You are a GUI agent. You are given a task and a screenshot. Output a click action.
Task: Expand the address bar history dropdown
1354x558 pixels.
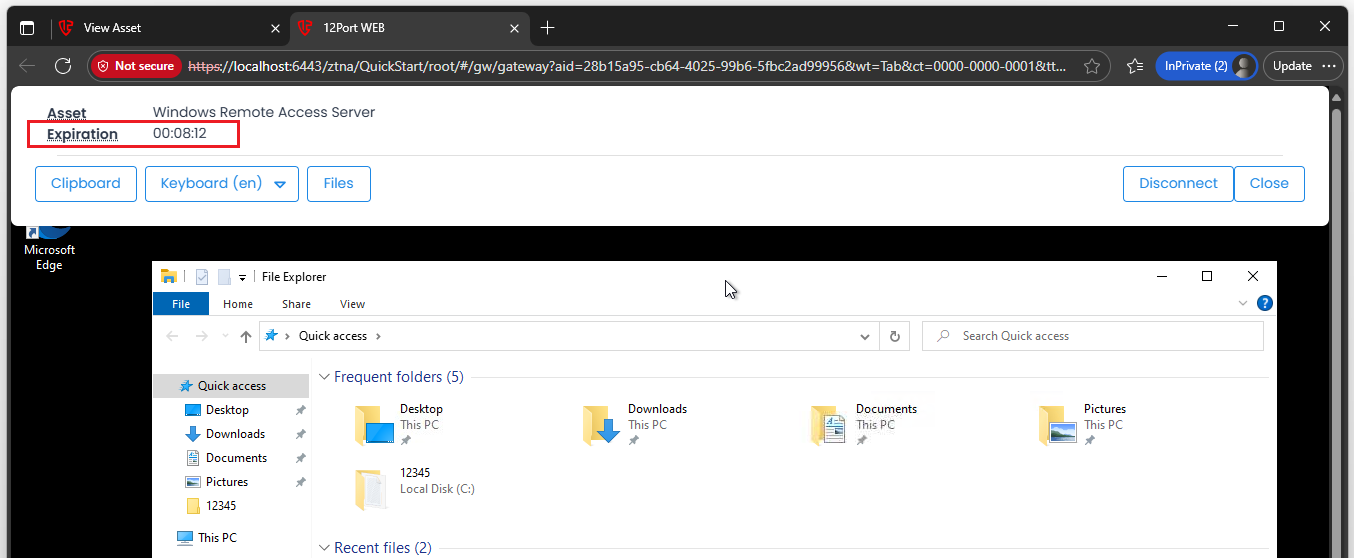[865, 337]
